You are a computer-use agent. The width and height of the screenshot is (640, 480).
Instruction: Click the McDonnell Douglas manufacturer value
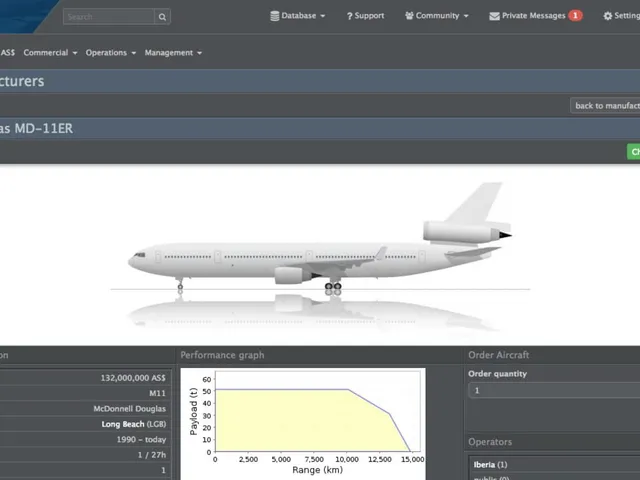click(x=129, y=409)
